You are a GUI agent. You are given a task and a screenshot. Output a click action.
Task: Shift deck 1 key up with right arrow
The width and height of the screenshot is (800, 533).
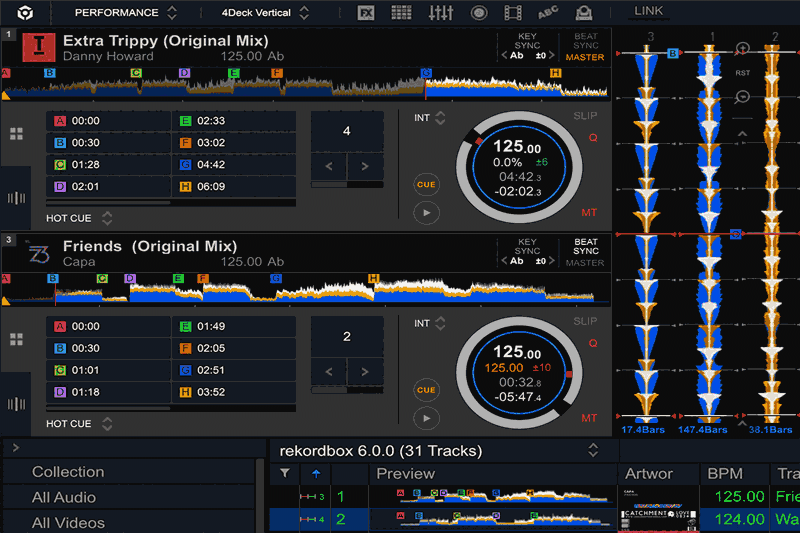[x=552, y=55]
